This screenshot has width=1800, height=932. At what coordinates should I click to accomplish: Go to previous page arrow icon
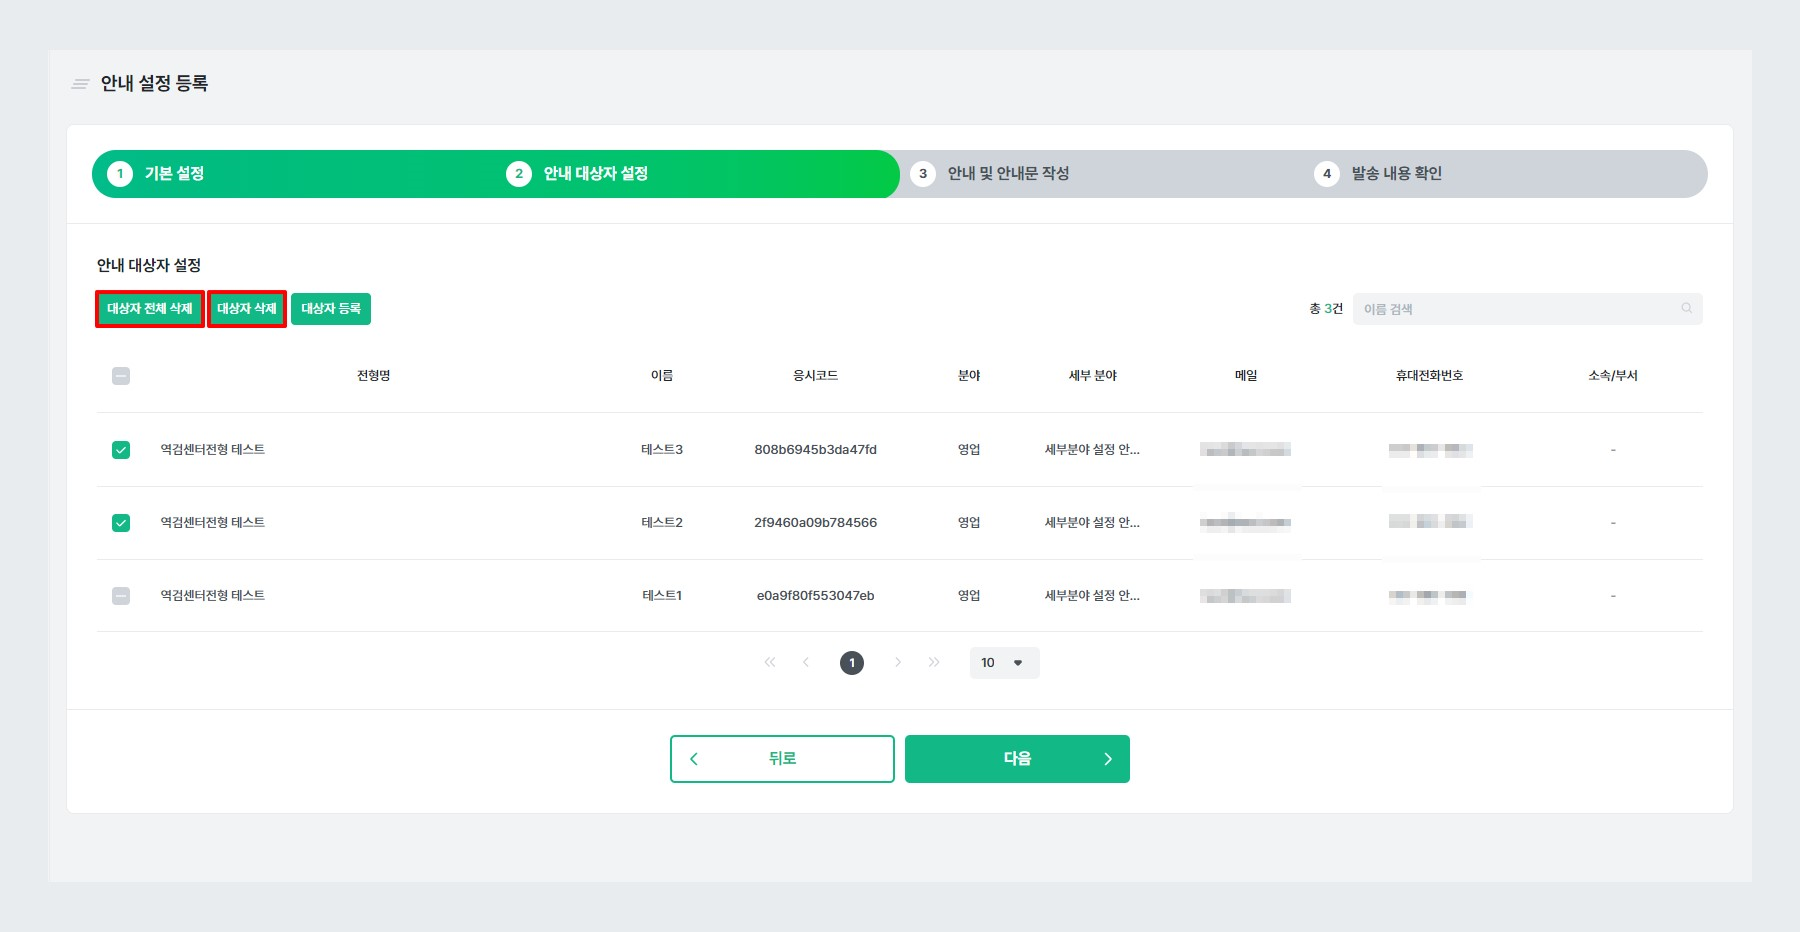pos(806,663)
